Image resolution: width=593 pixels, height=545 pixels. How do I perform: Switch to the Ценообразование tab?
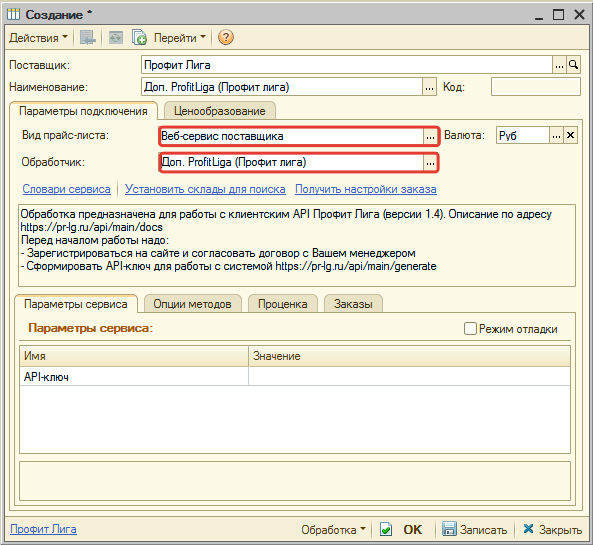point(220,111)
